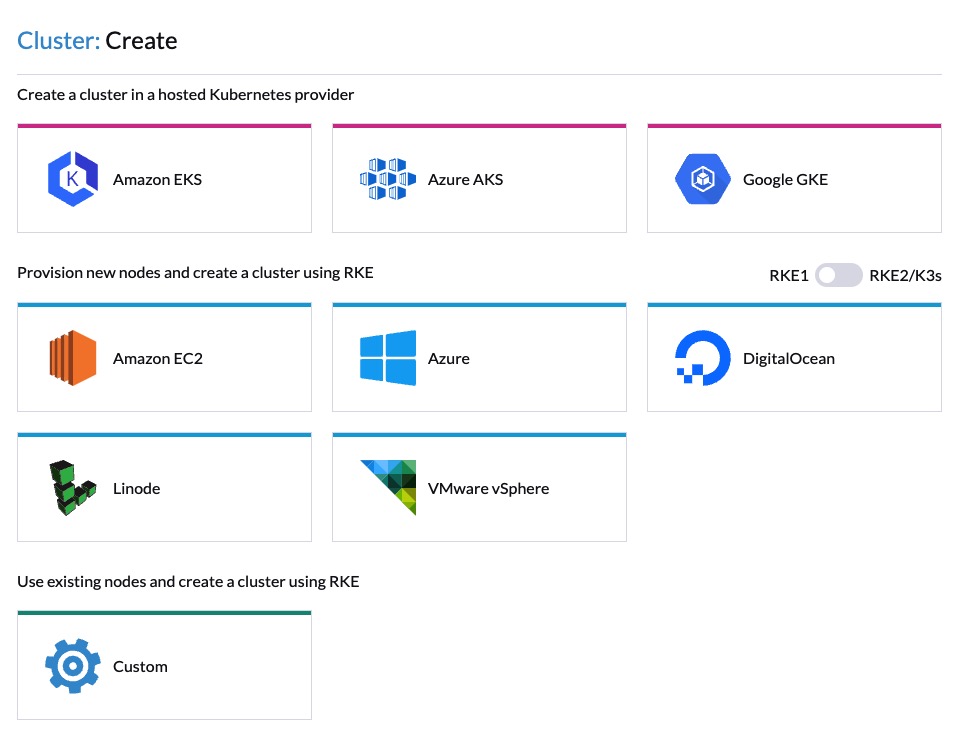956x752 pixels.
Task: Pick the DigitalOcean provider icon
Action: click(703, 357)
